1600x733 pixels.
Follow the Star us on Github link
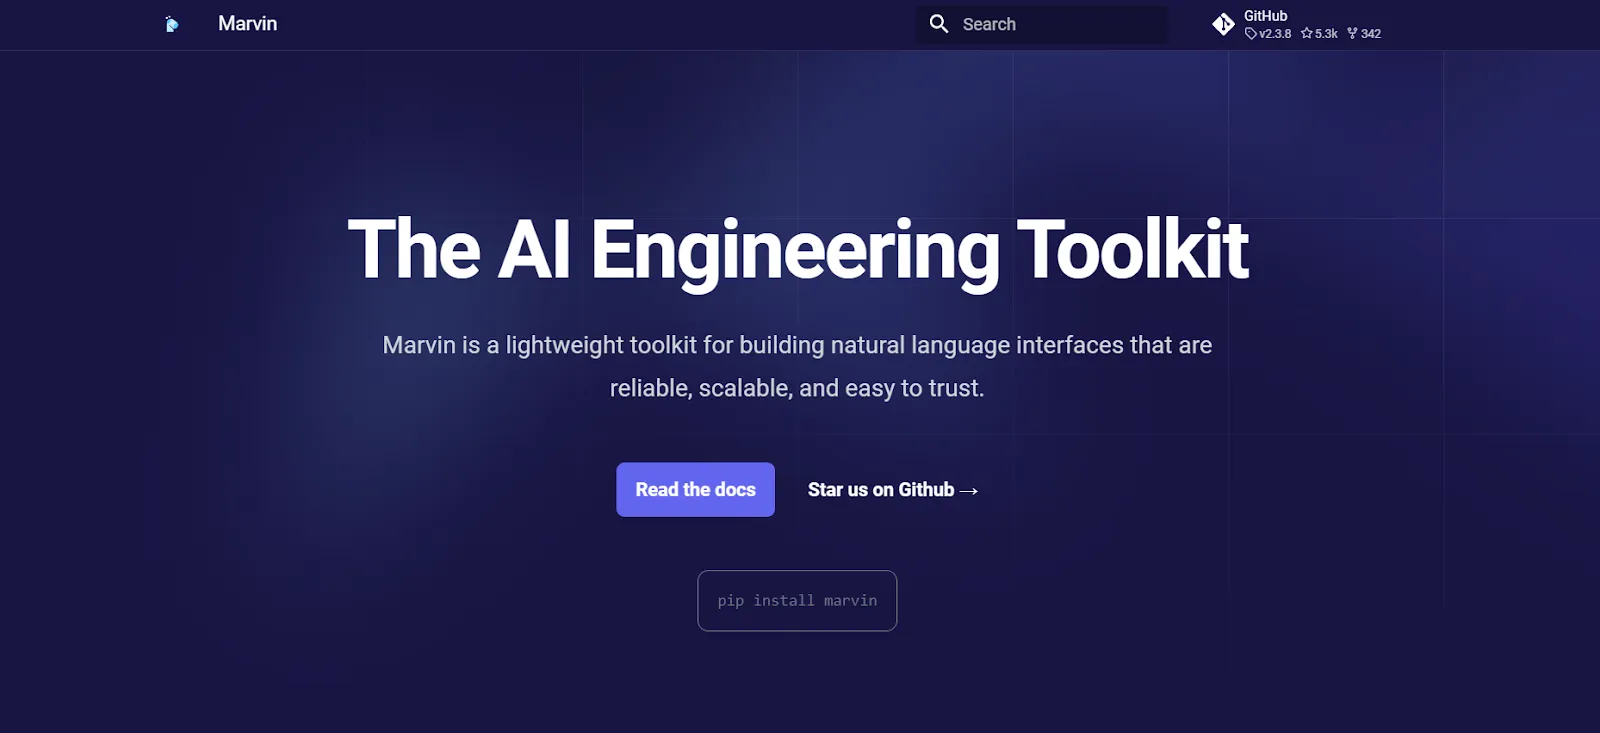pos(881,490)
